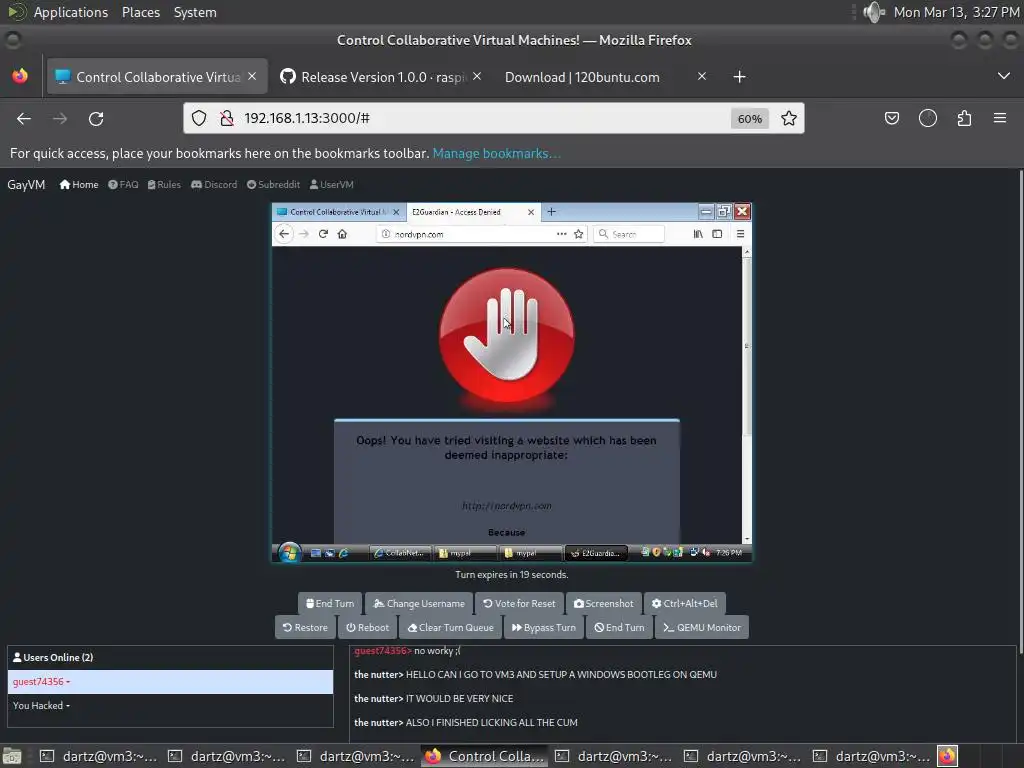This screenshot has width=1024, height=768.
Task: Open the shield tracking protection icon
Action: click(x=199, y=118)
